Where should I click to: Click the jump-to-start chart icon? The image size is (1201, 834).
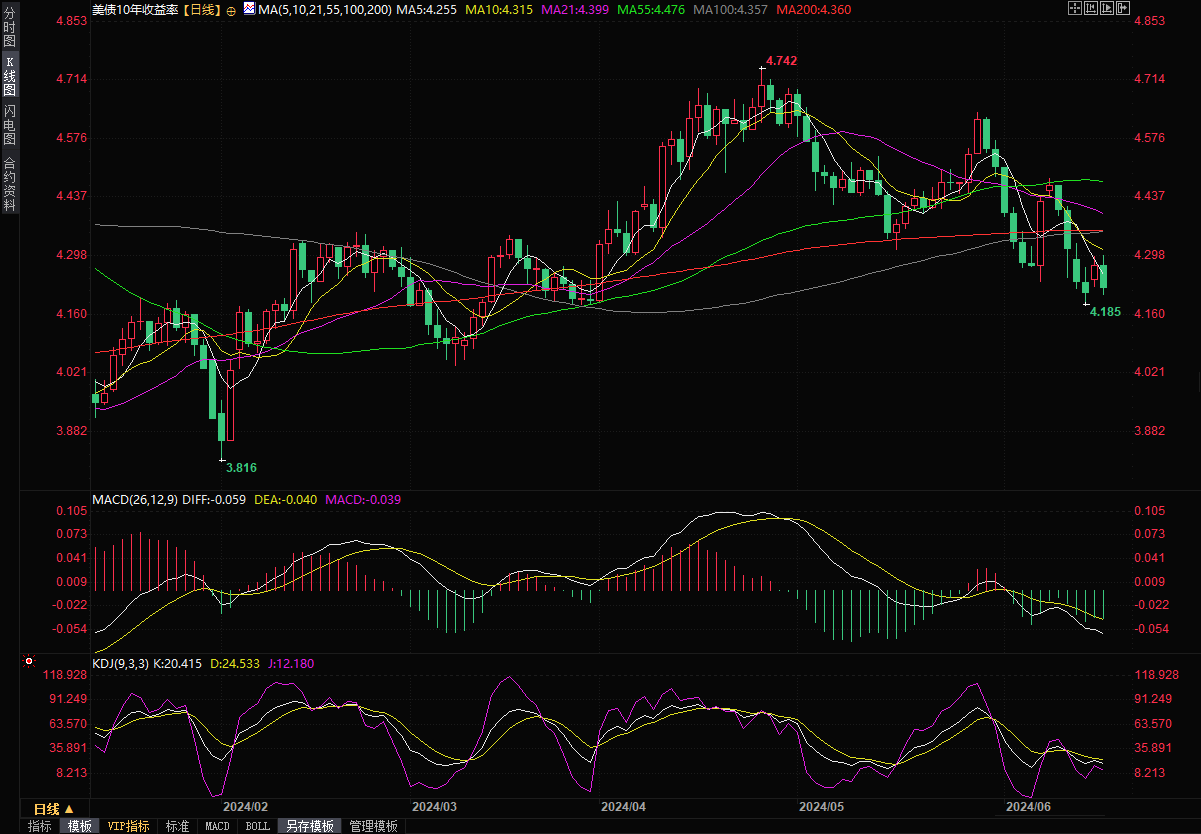coord(1092,9)
